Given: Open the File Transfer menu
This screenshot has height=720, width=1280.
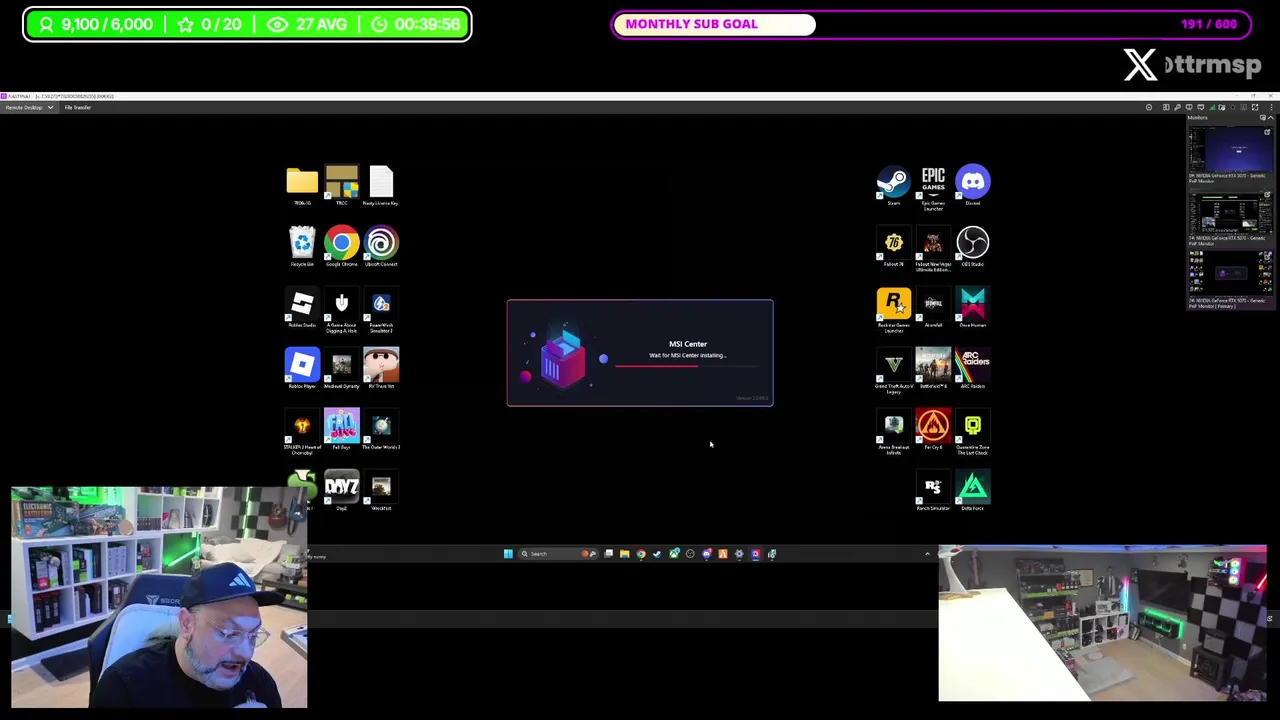Looking at the screenshot, I should coord(78,107).
